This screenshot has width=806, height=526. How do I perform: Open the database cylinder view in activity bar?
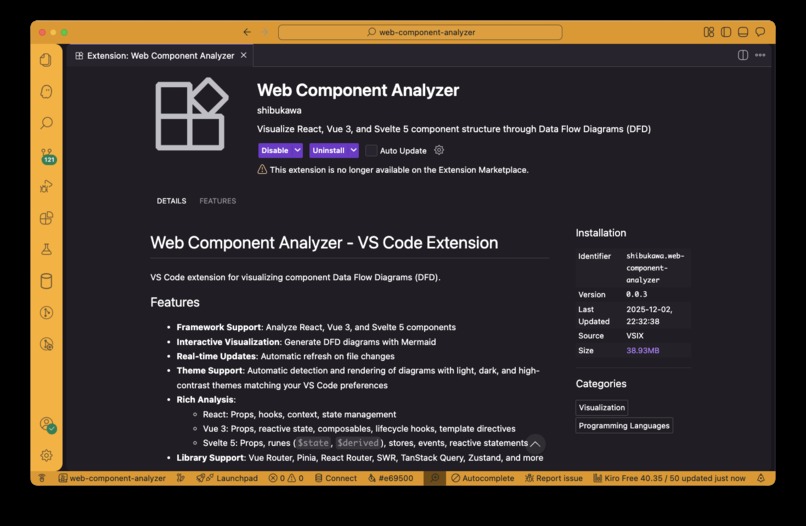click(x=46, y=281)
